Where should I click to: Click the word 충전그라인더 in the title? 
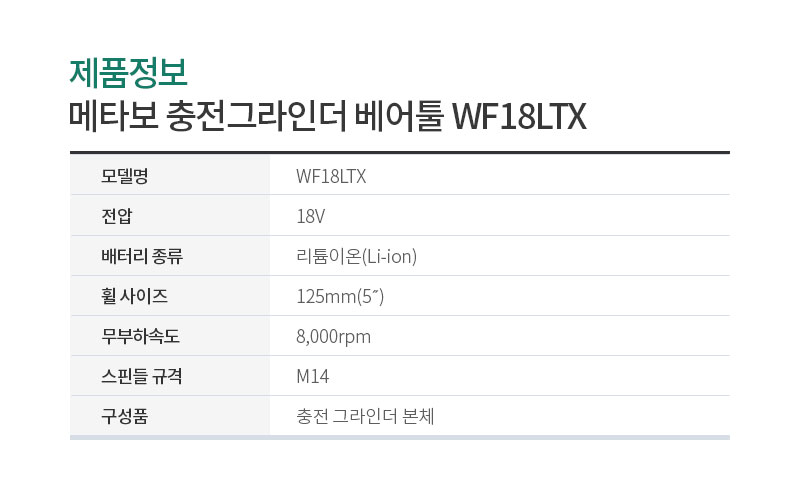(256, 116)
